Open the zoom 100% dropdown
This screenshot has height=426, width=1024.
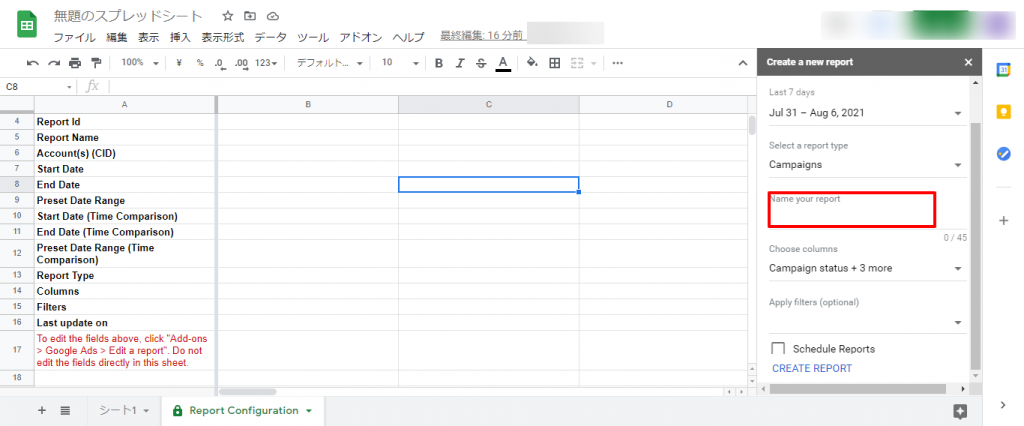(x=140, y=63)
